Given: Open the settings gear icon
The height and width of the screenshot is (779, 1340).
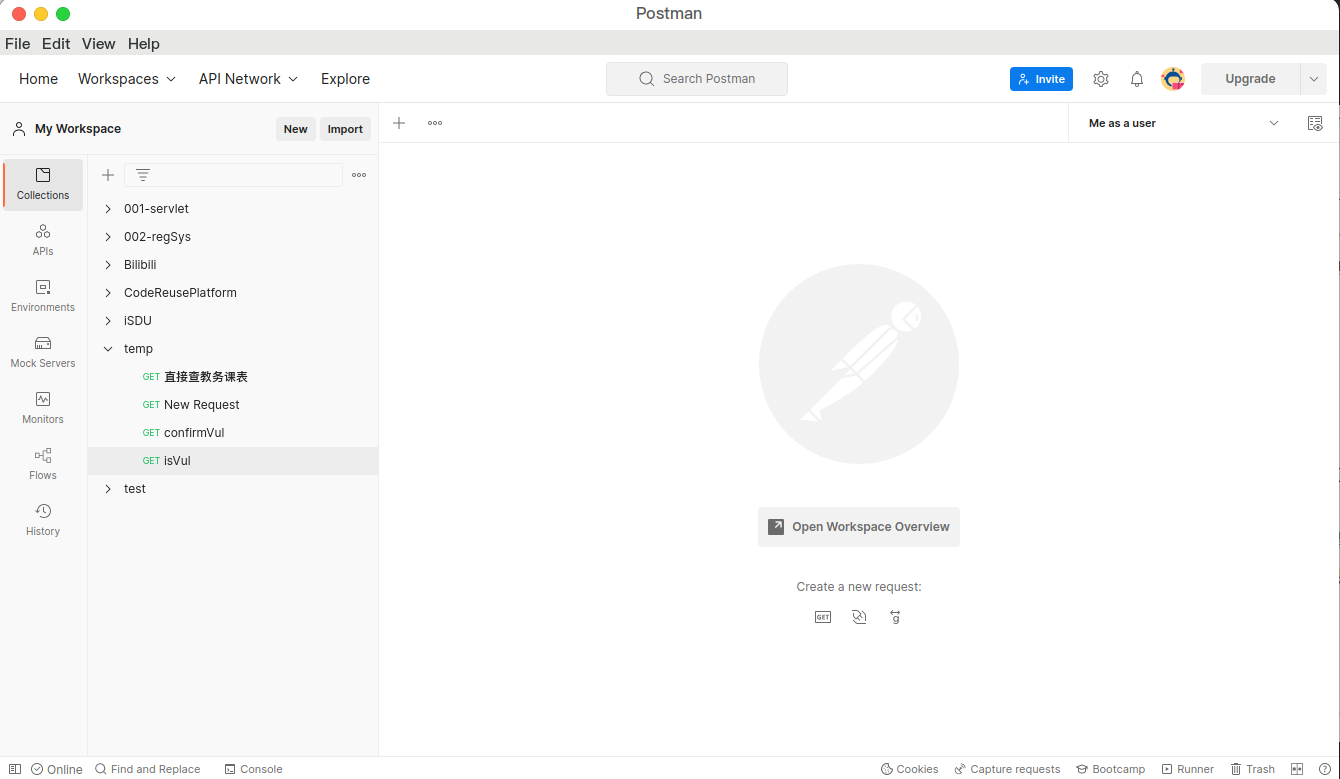Looking at the screenshot, I should 1101,79.
